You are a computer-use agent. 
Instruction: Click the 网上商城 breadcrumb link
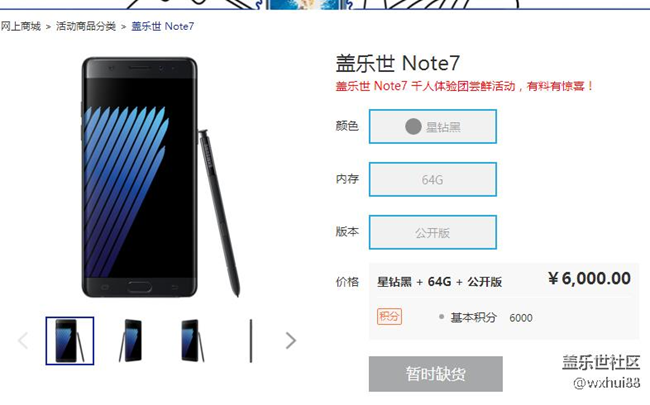click(21, 27)
